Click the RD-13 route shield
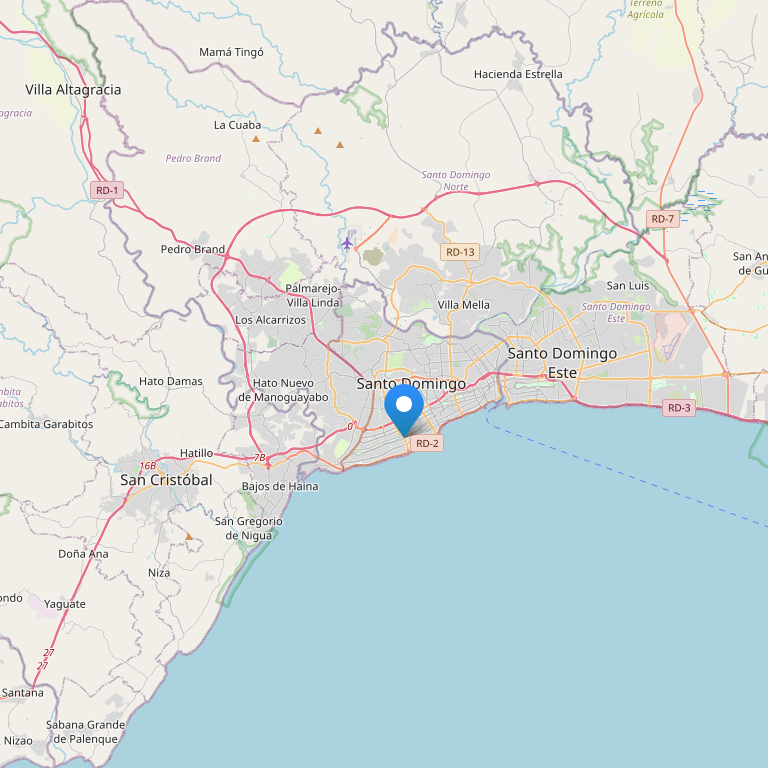The width and height of the screenshot is (768, 768). (x=460, y=252)
